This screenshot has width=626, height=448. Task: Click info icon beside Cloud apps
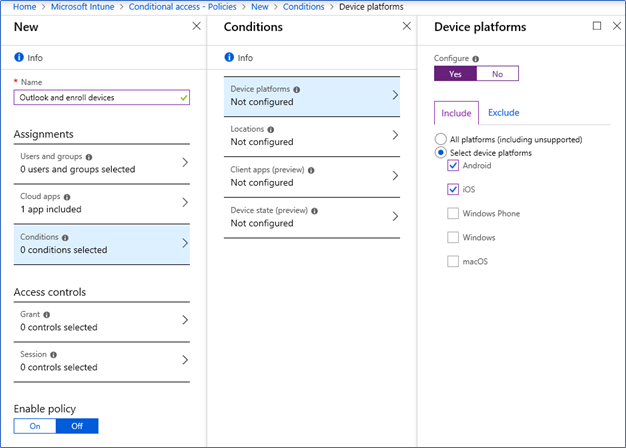click(x=67, y=197)
